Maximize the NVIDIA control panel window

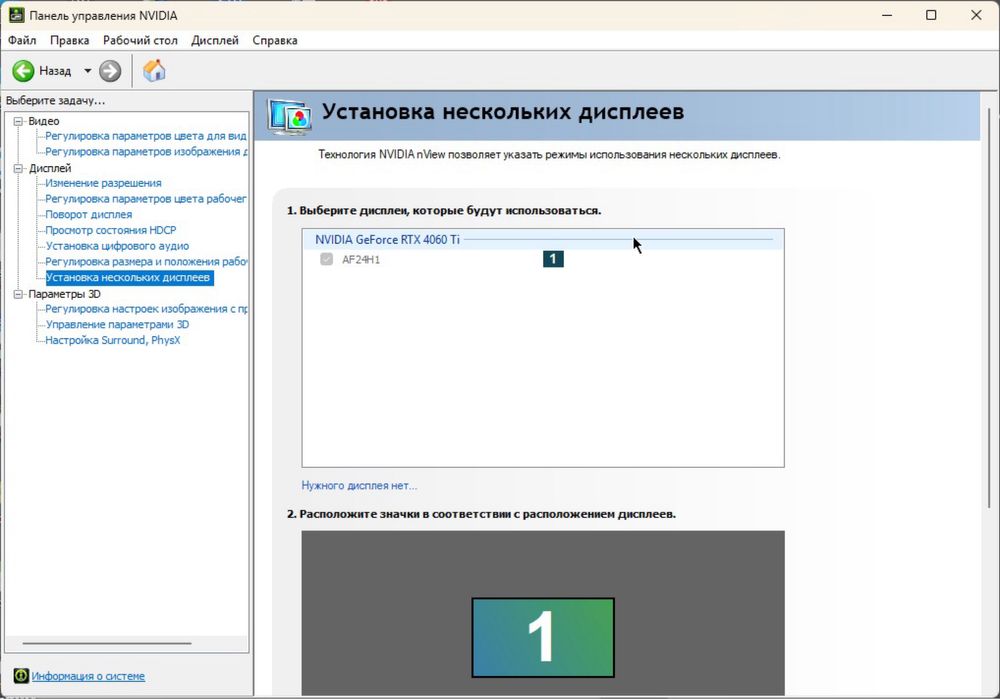(x=931, y=15)
